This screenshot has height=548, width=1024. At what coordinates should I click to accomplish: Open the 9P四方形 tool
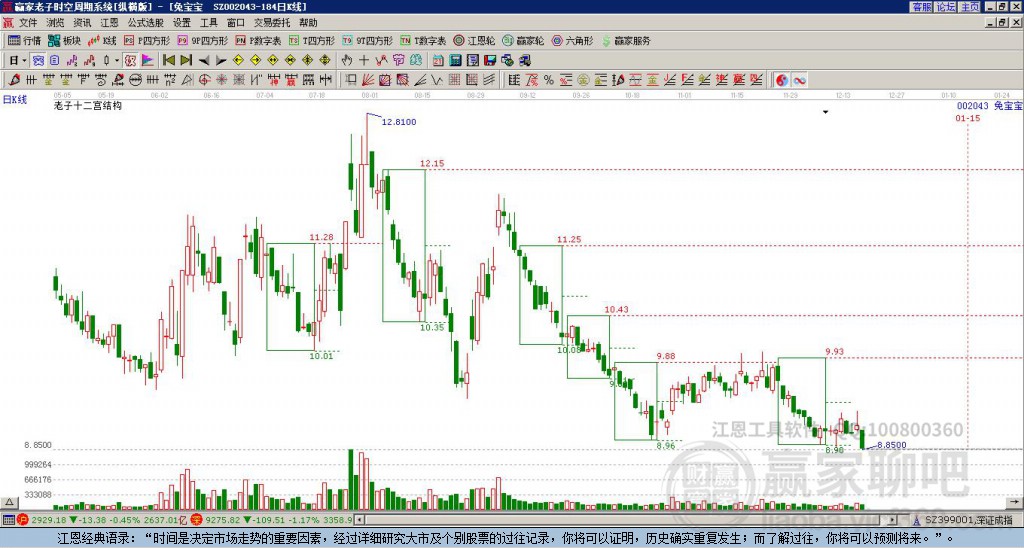pyautogui.click(x=202, y=40)
